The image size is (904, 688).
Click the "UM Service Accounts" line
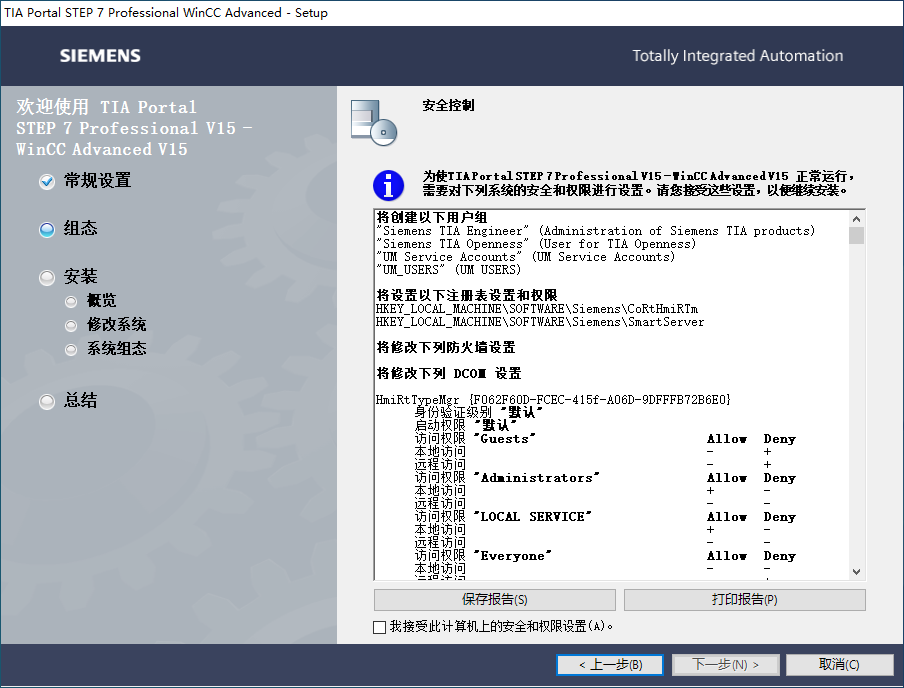tap(525, 257)
